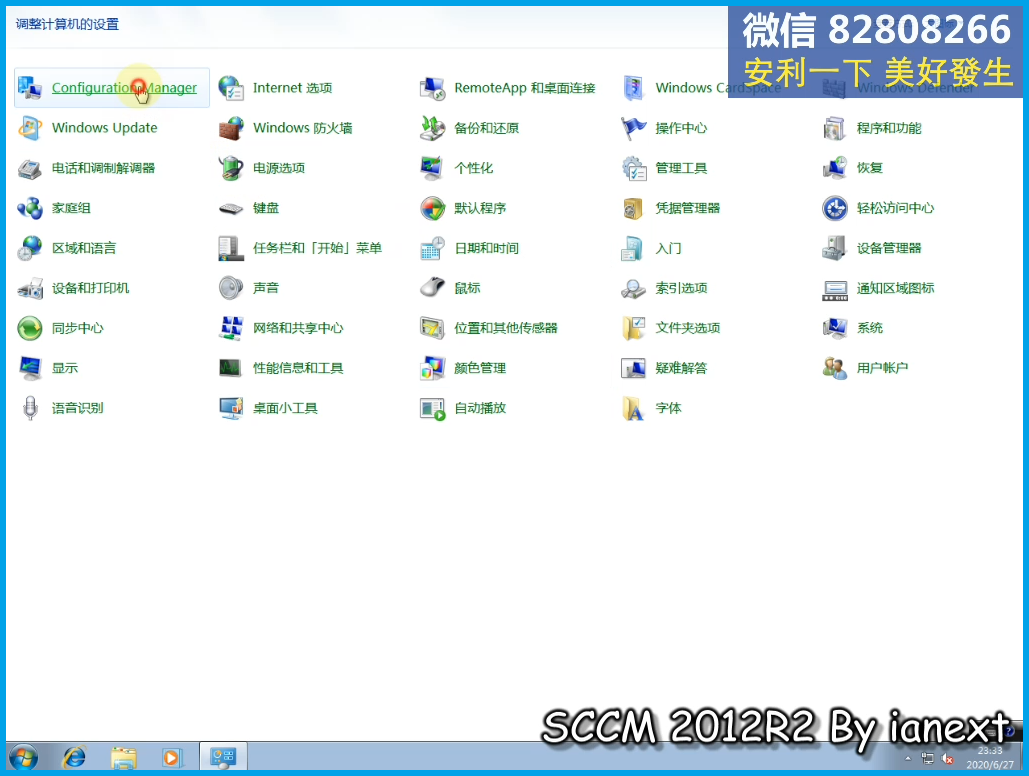Click the 区域和语言 globe icon
Viewport: 1029px width, 776px height.
point(30,248)
